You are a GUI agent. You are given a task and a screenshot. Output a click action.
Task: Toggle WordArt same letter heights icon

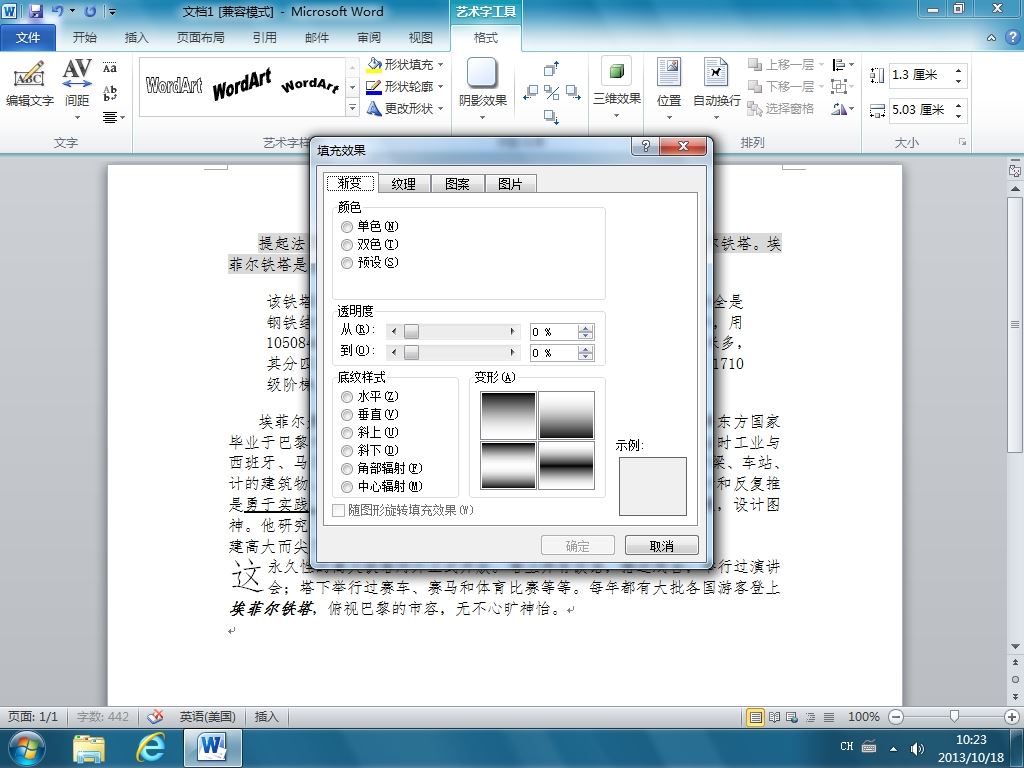[110, 68]
